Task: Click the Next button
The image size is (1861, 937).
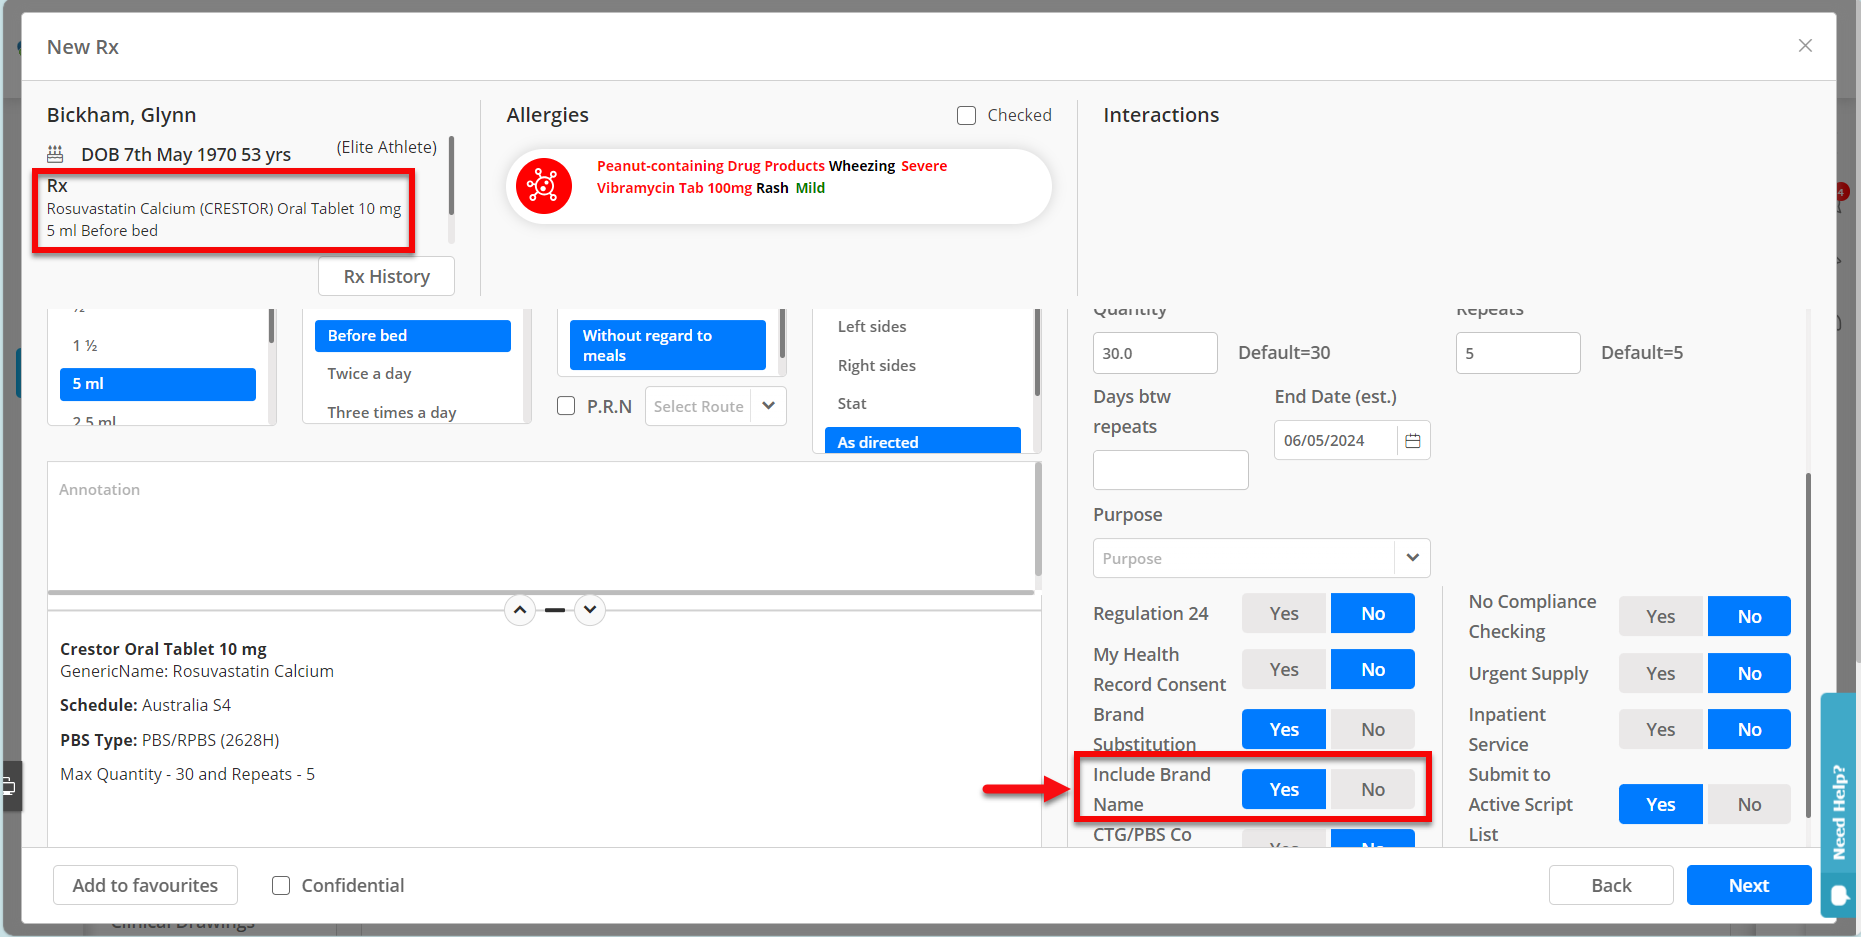Action: click(1749, 885)
